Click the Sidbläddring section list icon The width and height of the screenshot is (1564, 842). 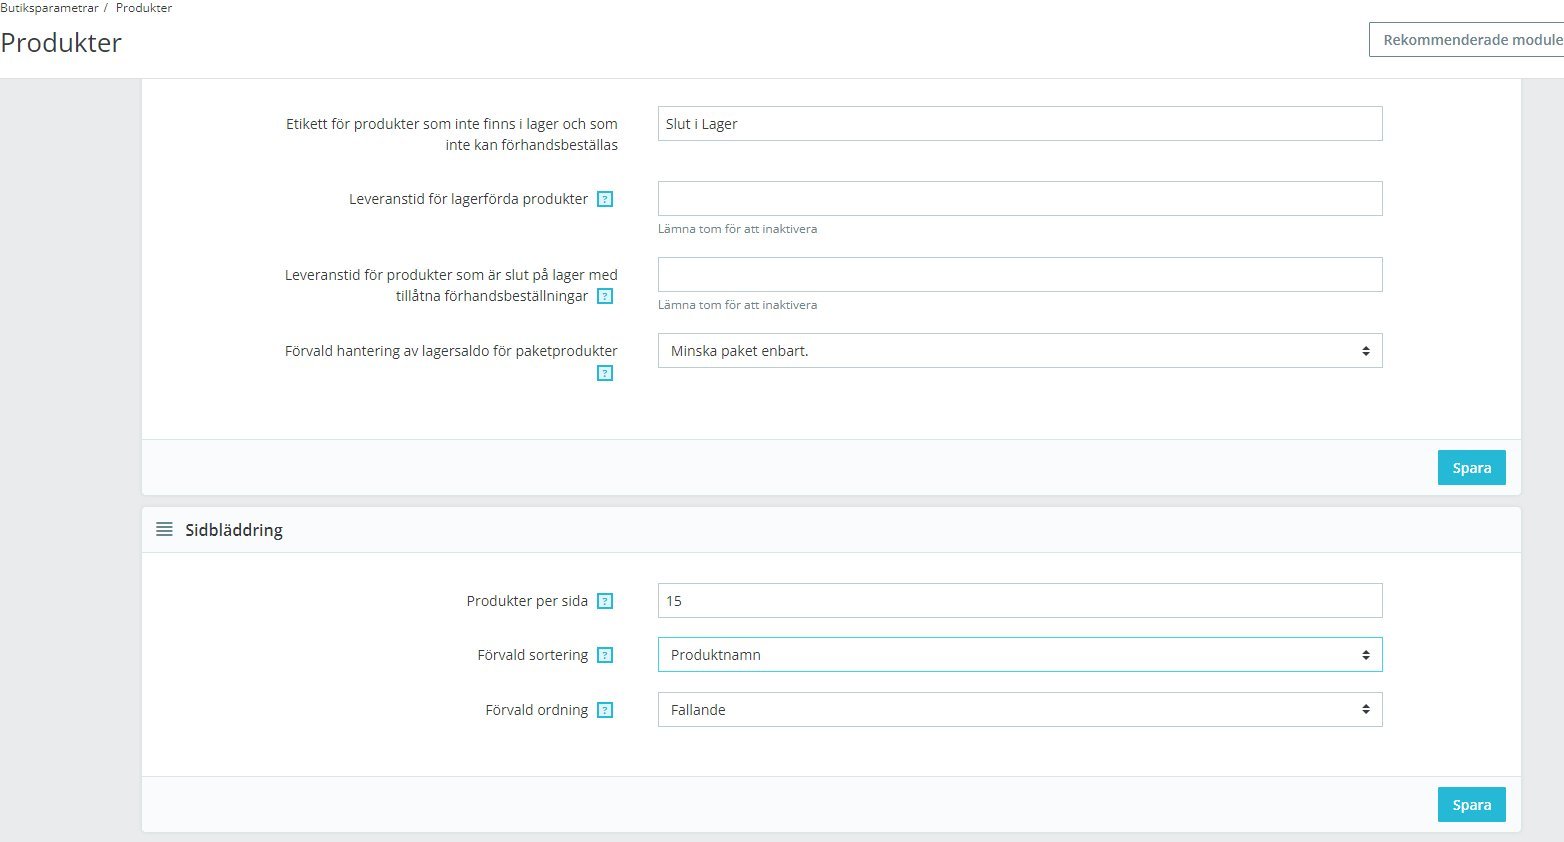click(x=164, y=529)
